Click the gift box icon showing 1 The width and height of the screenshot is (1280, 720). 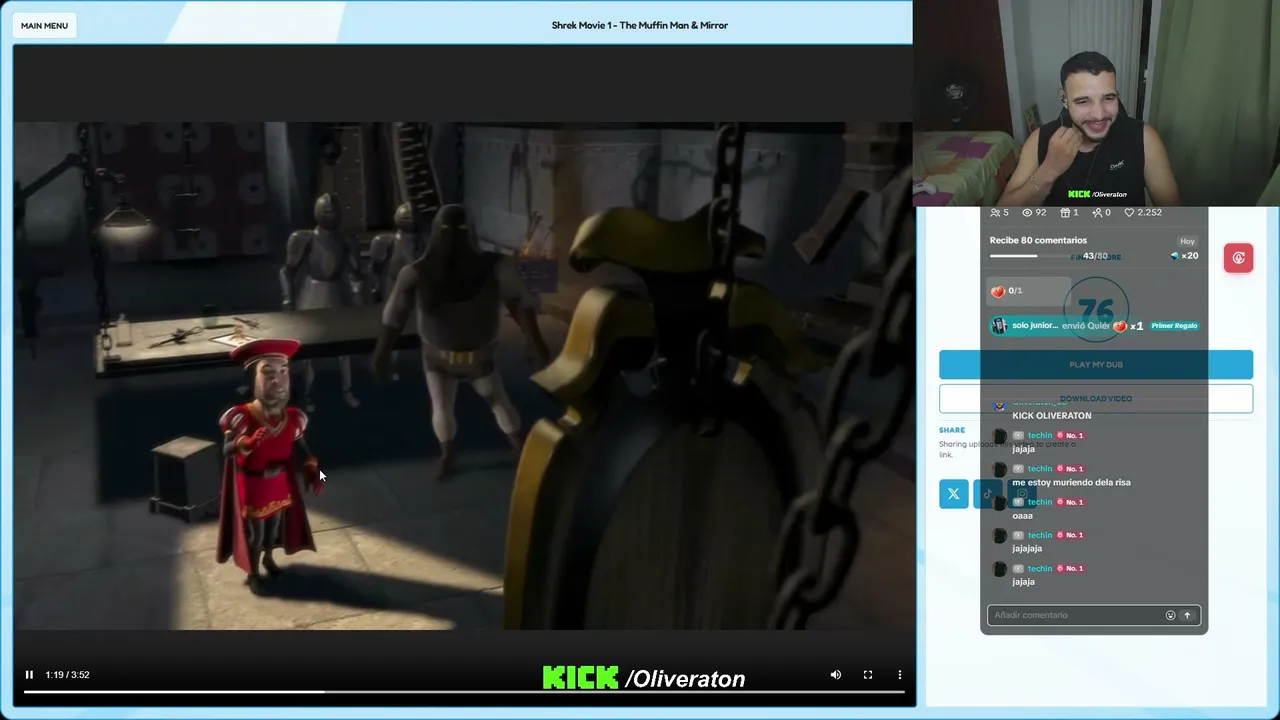pos(1066,213)
